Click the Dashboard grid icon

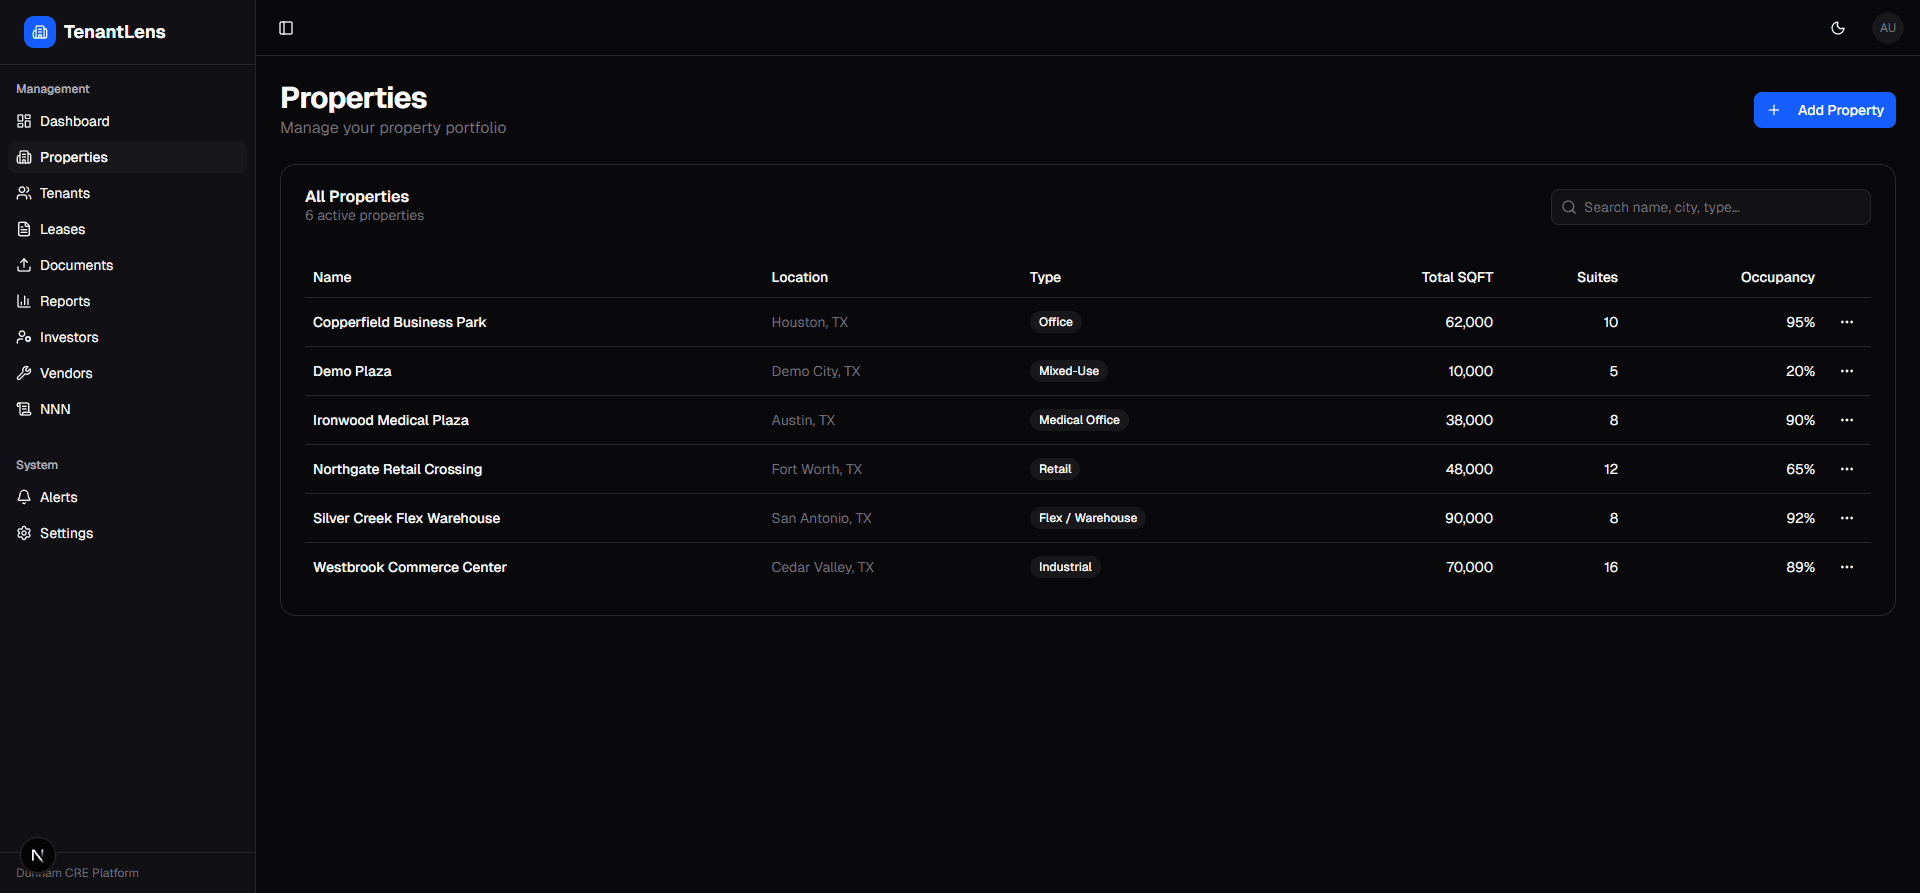(x=24, y=121)
